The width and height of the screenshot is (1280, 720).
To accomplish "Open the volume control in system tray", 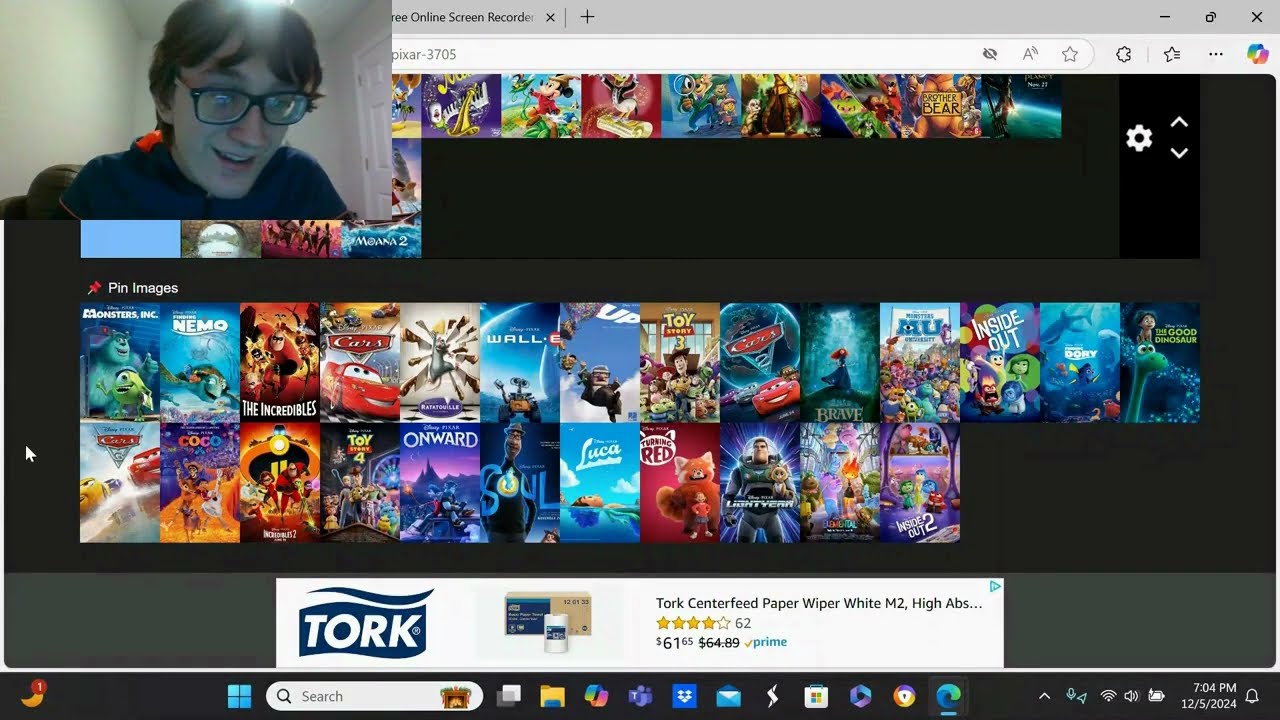I will click(x=1132, y=696).
